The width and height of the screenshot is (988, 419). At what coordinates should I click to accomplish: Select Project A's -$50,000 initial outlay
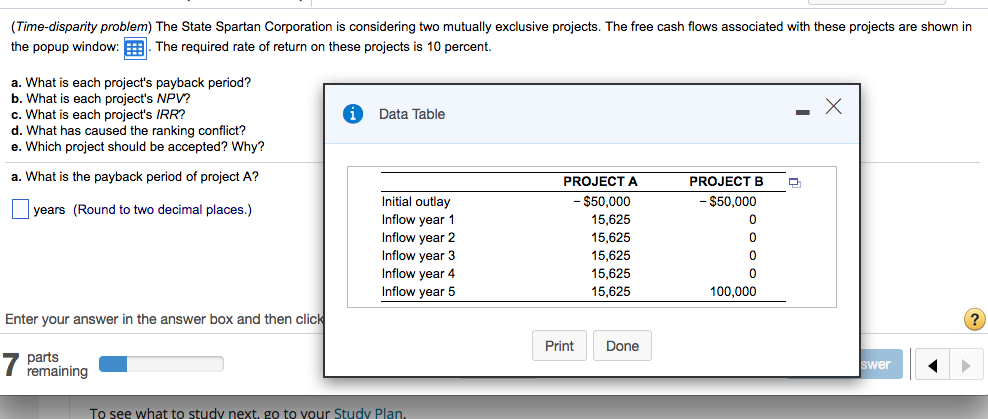pos(602,202)
